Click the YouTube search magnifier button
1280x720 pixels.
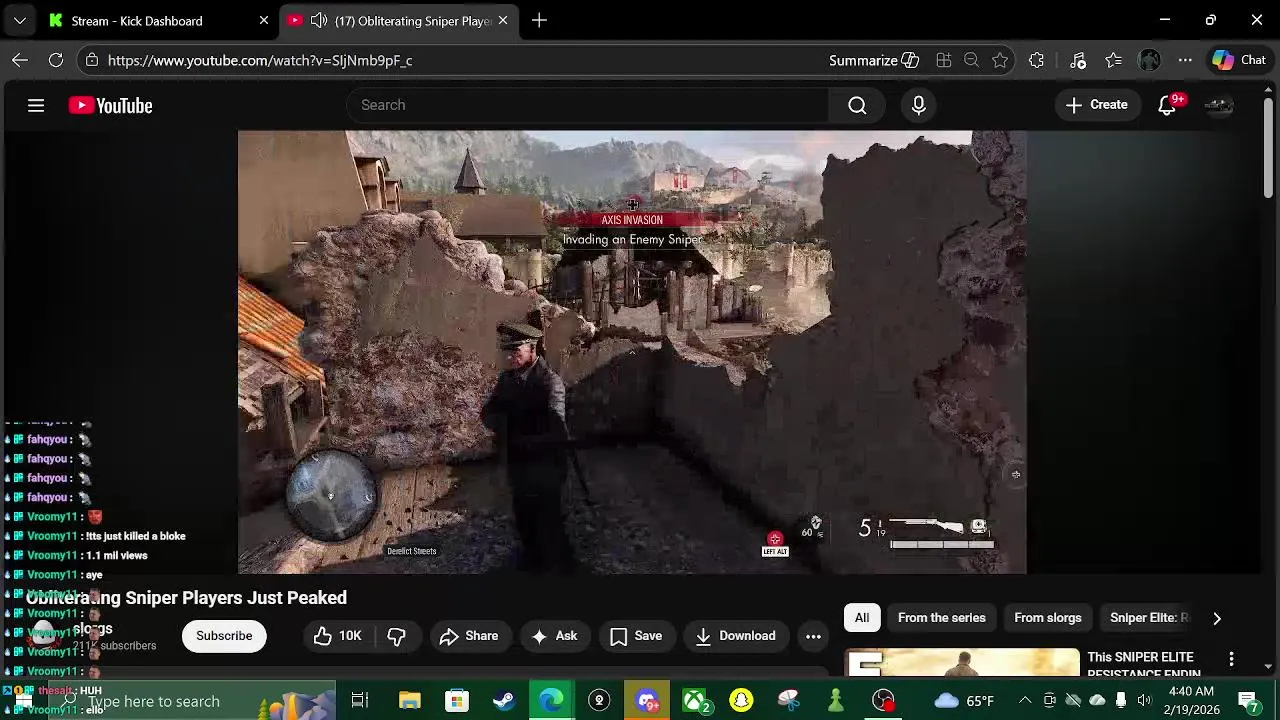tap(857, 105)
